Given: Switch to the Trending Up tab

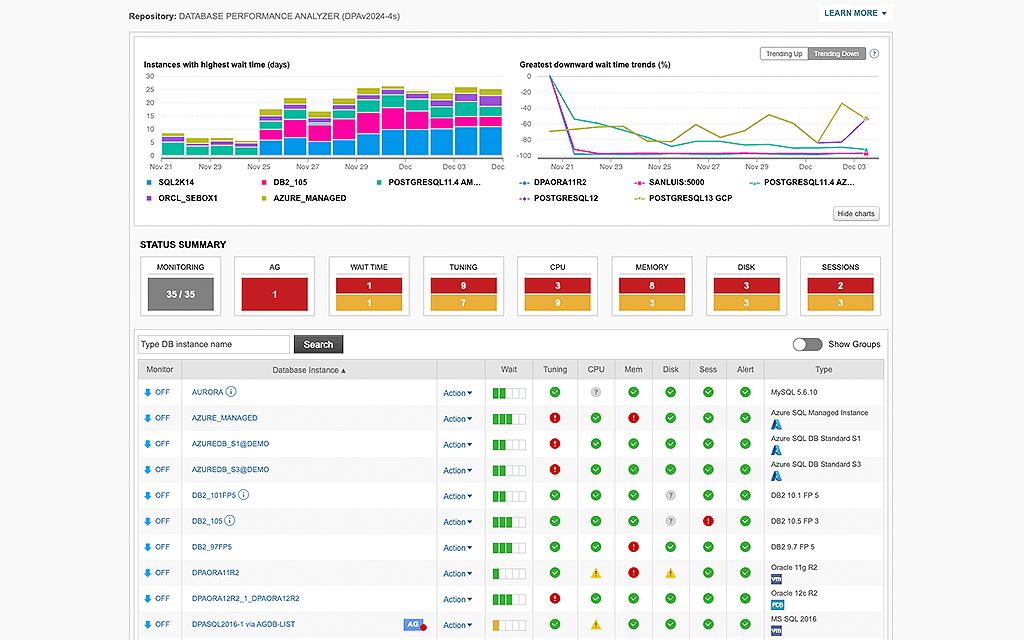Looking at the screenshot, I should tap(784, 54).
